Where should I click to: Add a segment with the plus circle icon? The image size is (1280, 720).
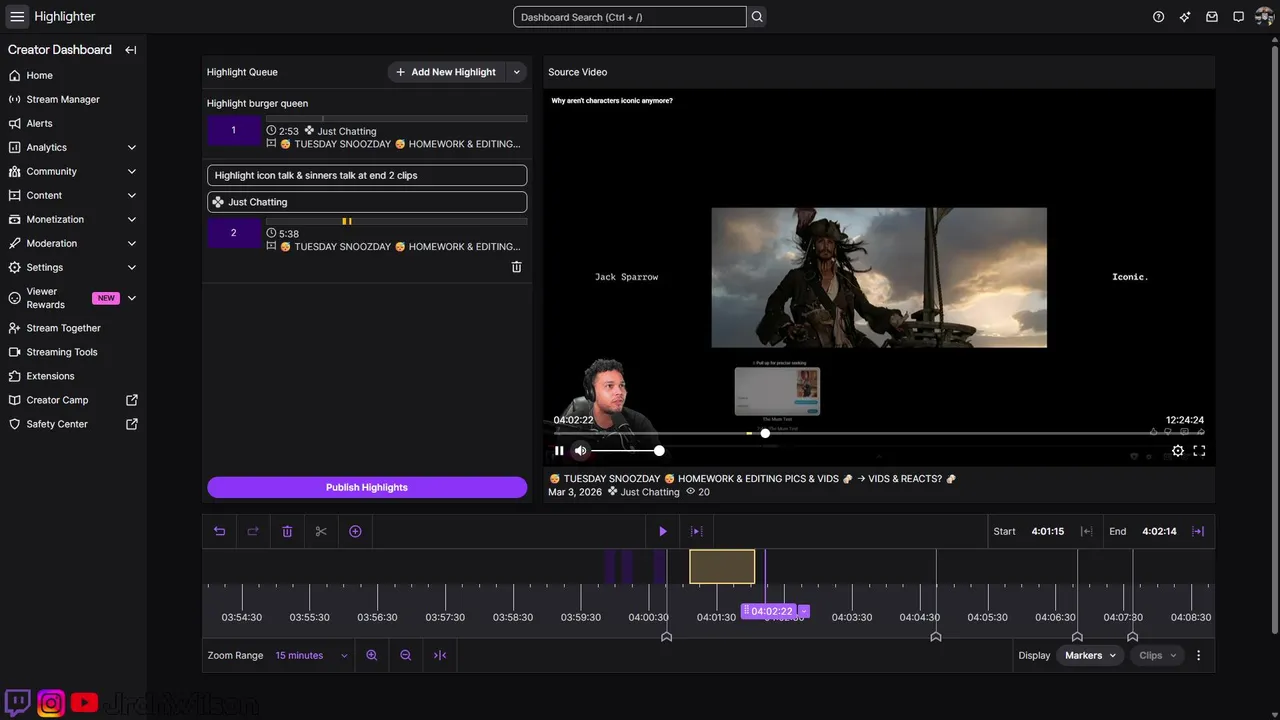355,531
